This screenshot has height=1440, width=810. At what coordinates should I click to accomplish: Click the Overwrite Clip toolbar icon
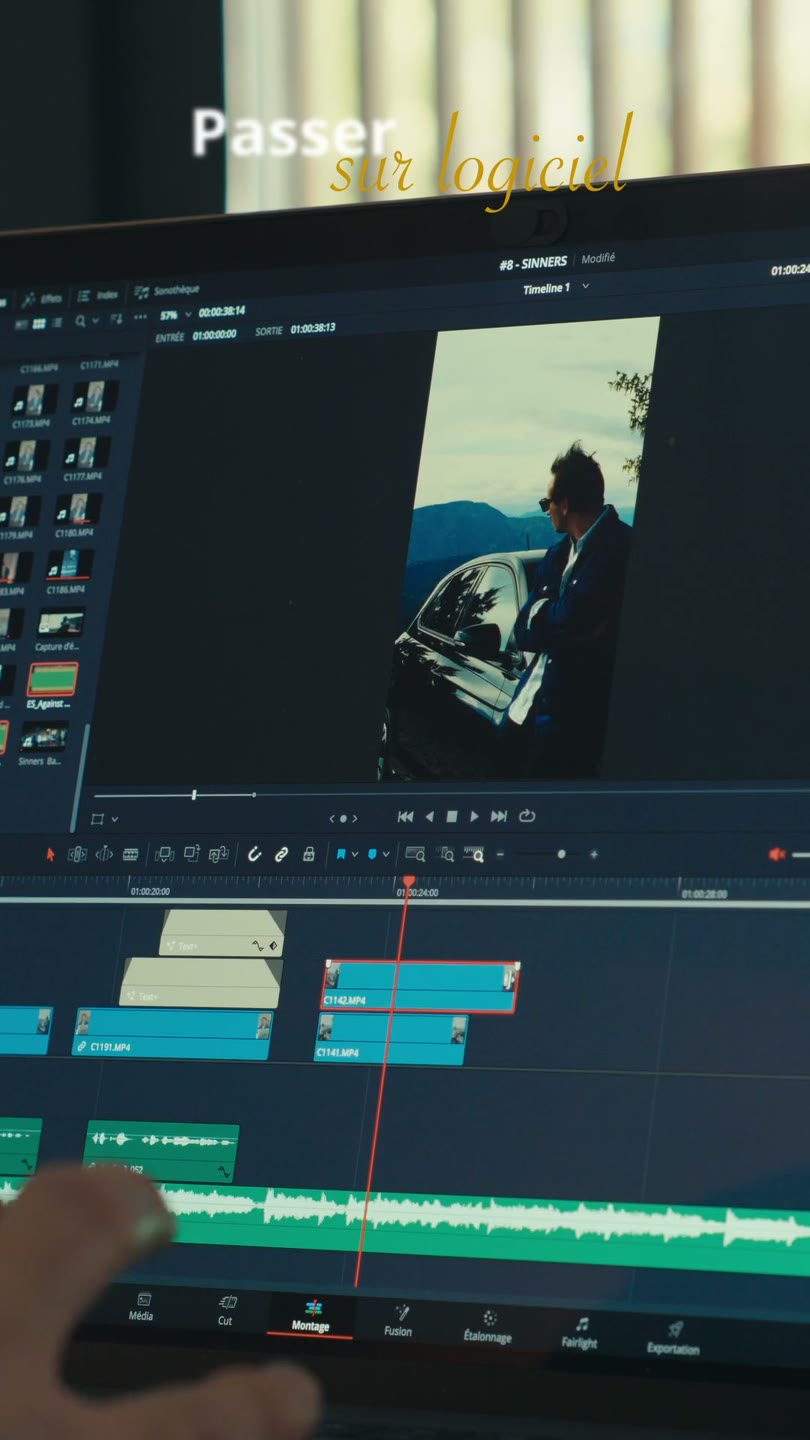click(x=192, y=854)
